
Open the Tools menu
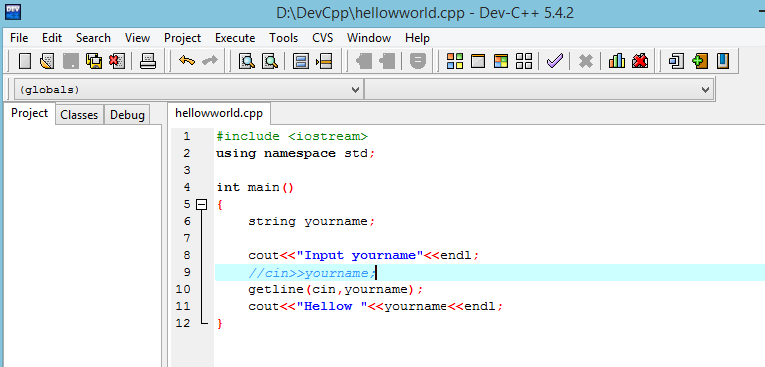[283, 38]
